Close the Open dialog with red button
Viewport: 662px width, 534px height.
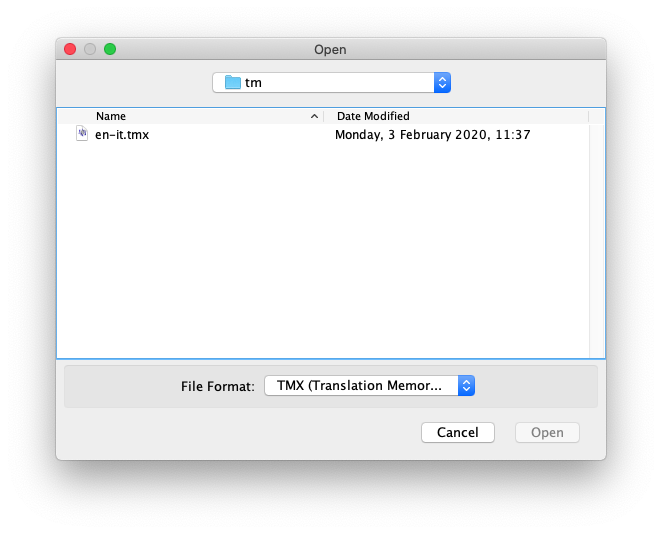pos(70,49)
